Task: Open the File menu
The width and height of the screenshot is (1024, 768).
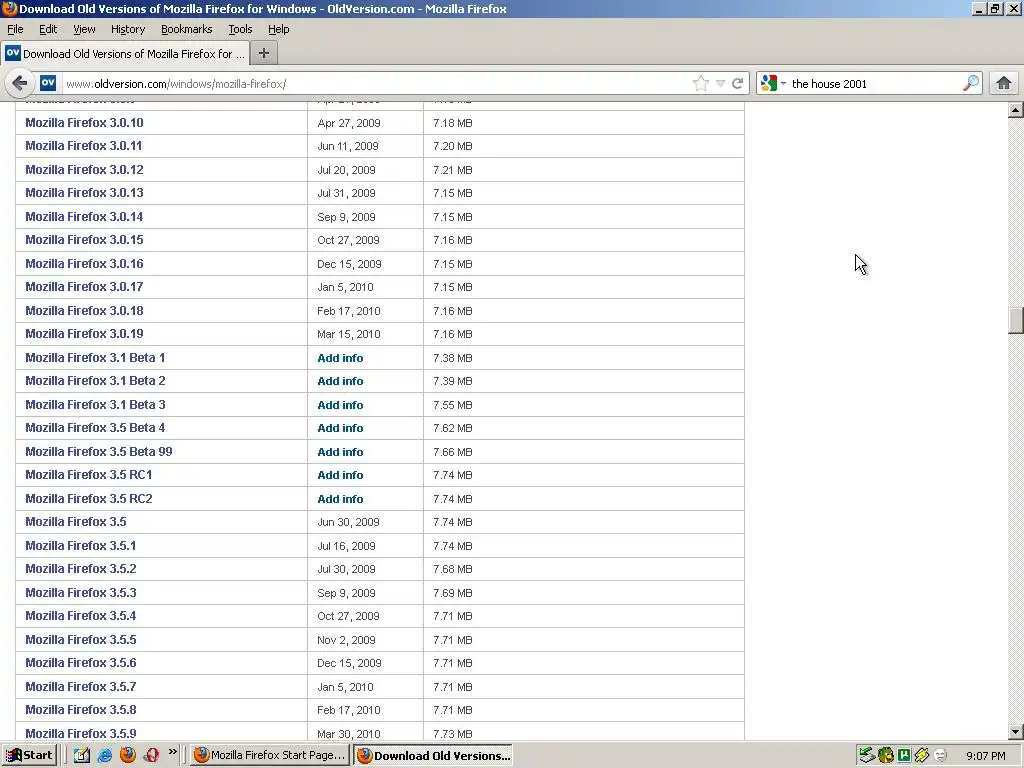Action: pyautogui.click(x=15, y=29)
